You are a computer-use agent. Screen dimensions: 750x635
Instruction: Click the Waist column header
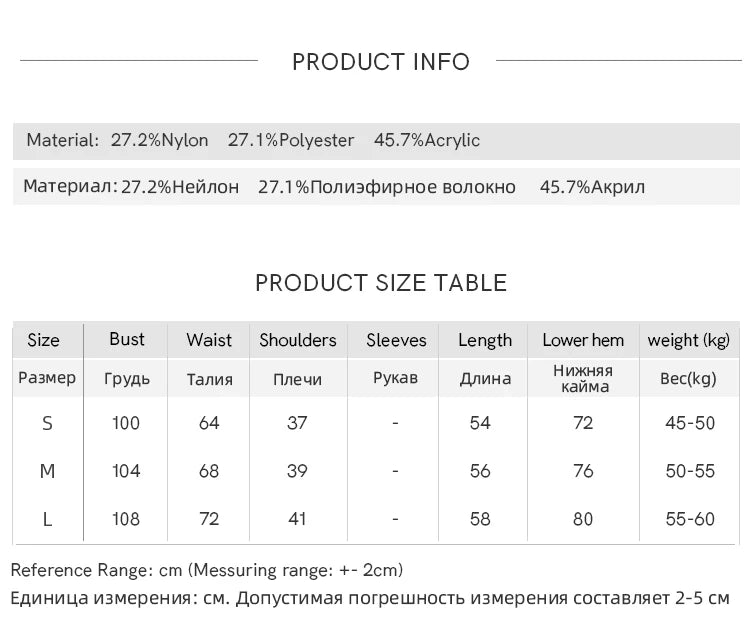point(209,340)
